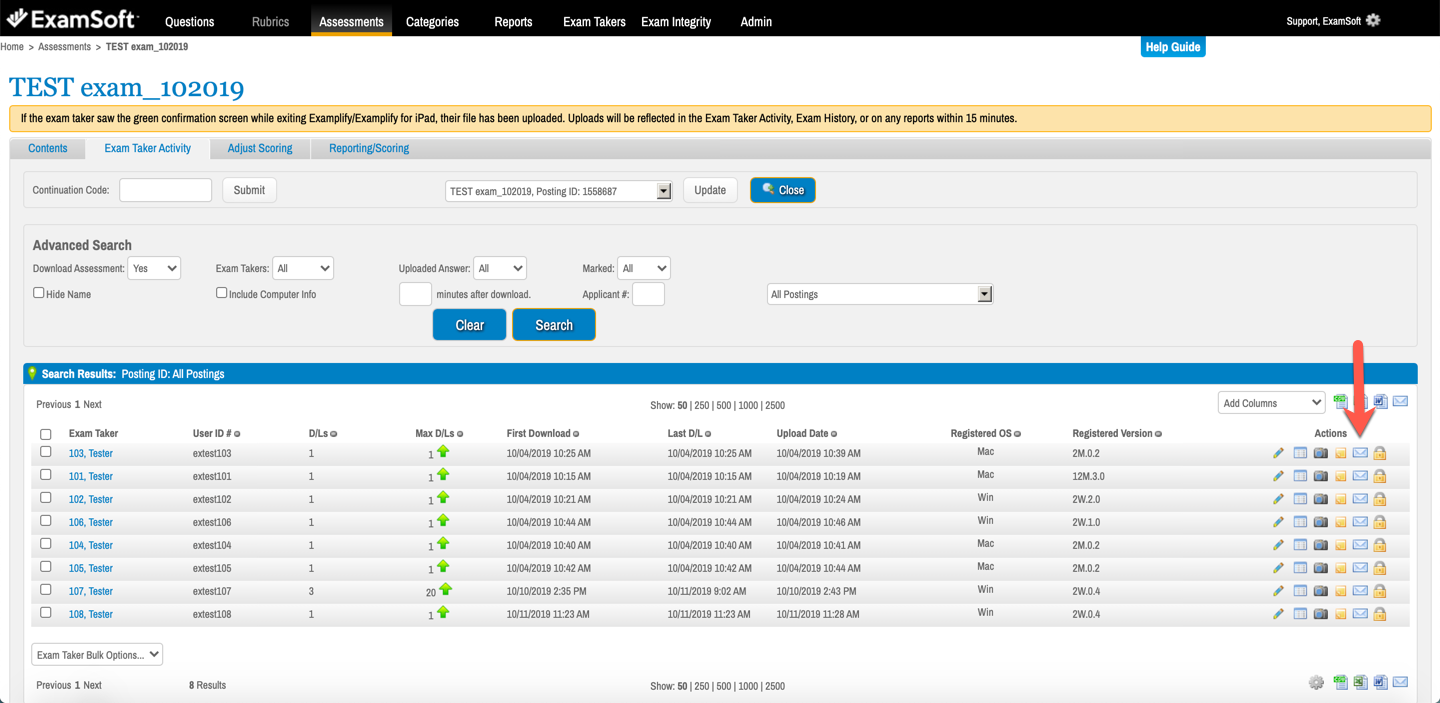This screenshot has height=703, width=1440.
Task: Click the CSV export icon beside the gray gear
Action: 1340,683
